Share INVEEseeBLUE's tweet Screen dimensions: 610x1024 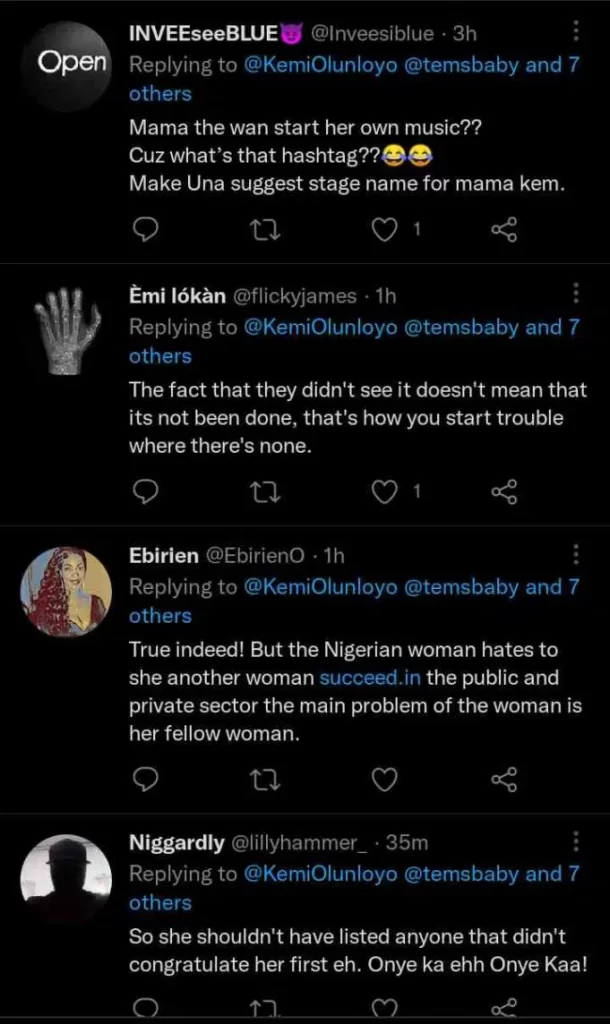pyautogui.click(x=504, y=230)
